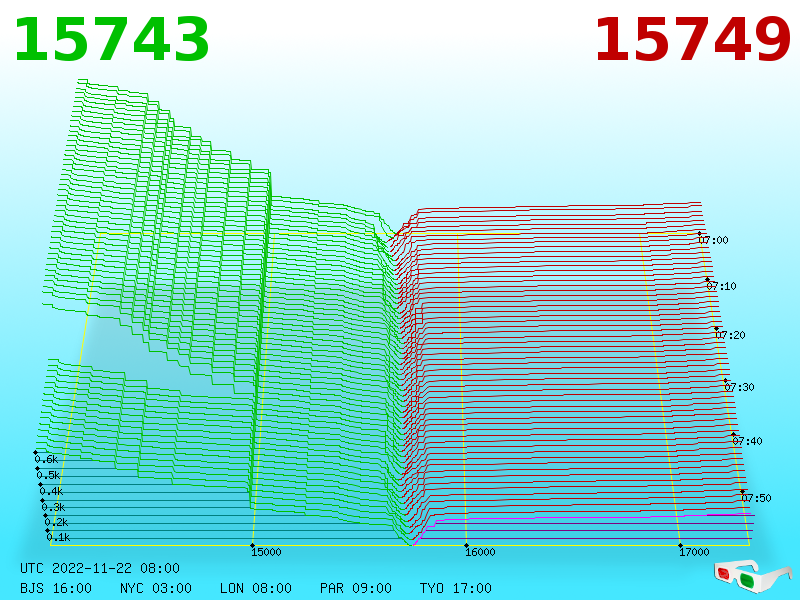Click the red ask price 15749

point(692,40)
